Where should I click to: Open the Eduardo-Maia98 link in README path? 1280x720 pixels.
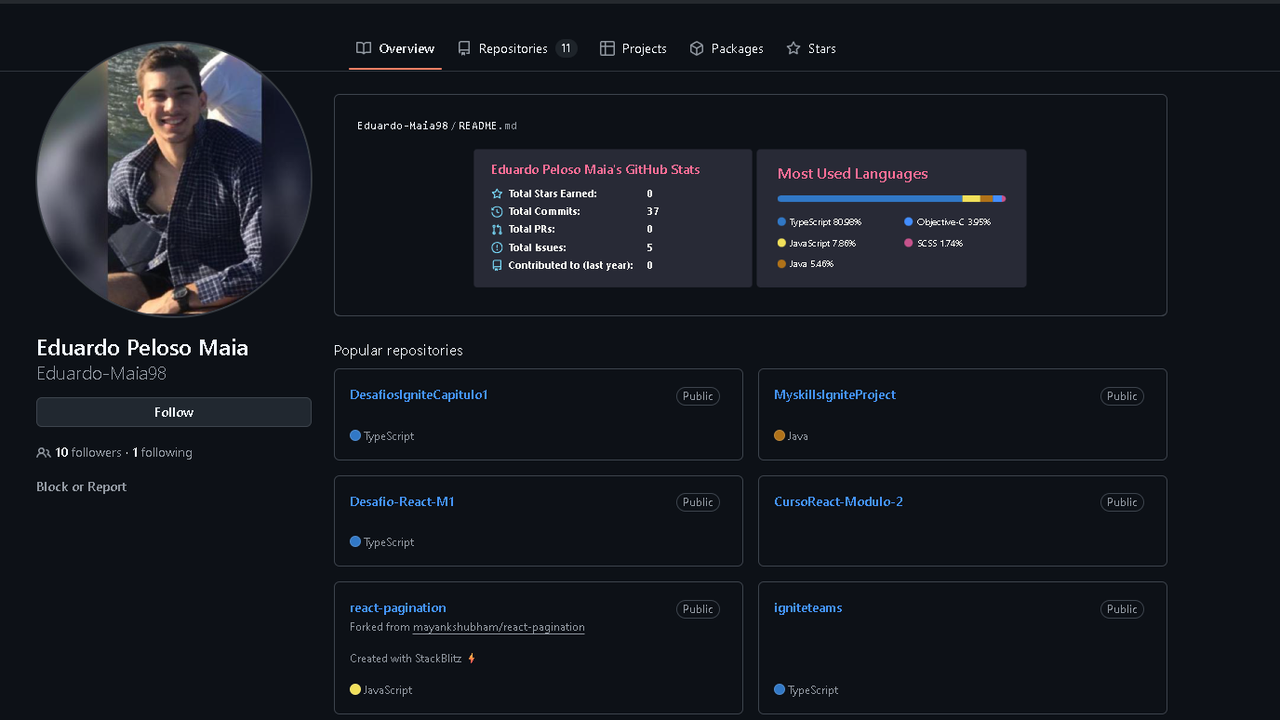click(x=403, y=126)
